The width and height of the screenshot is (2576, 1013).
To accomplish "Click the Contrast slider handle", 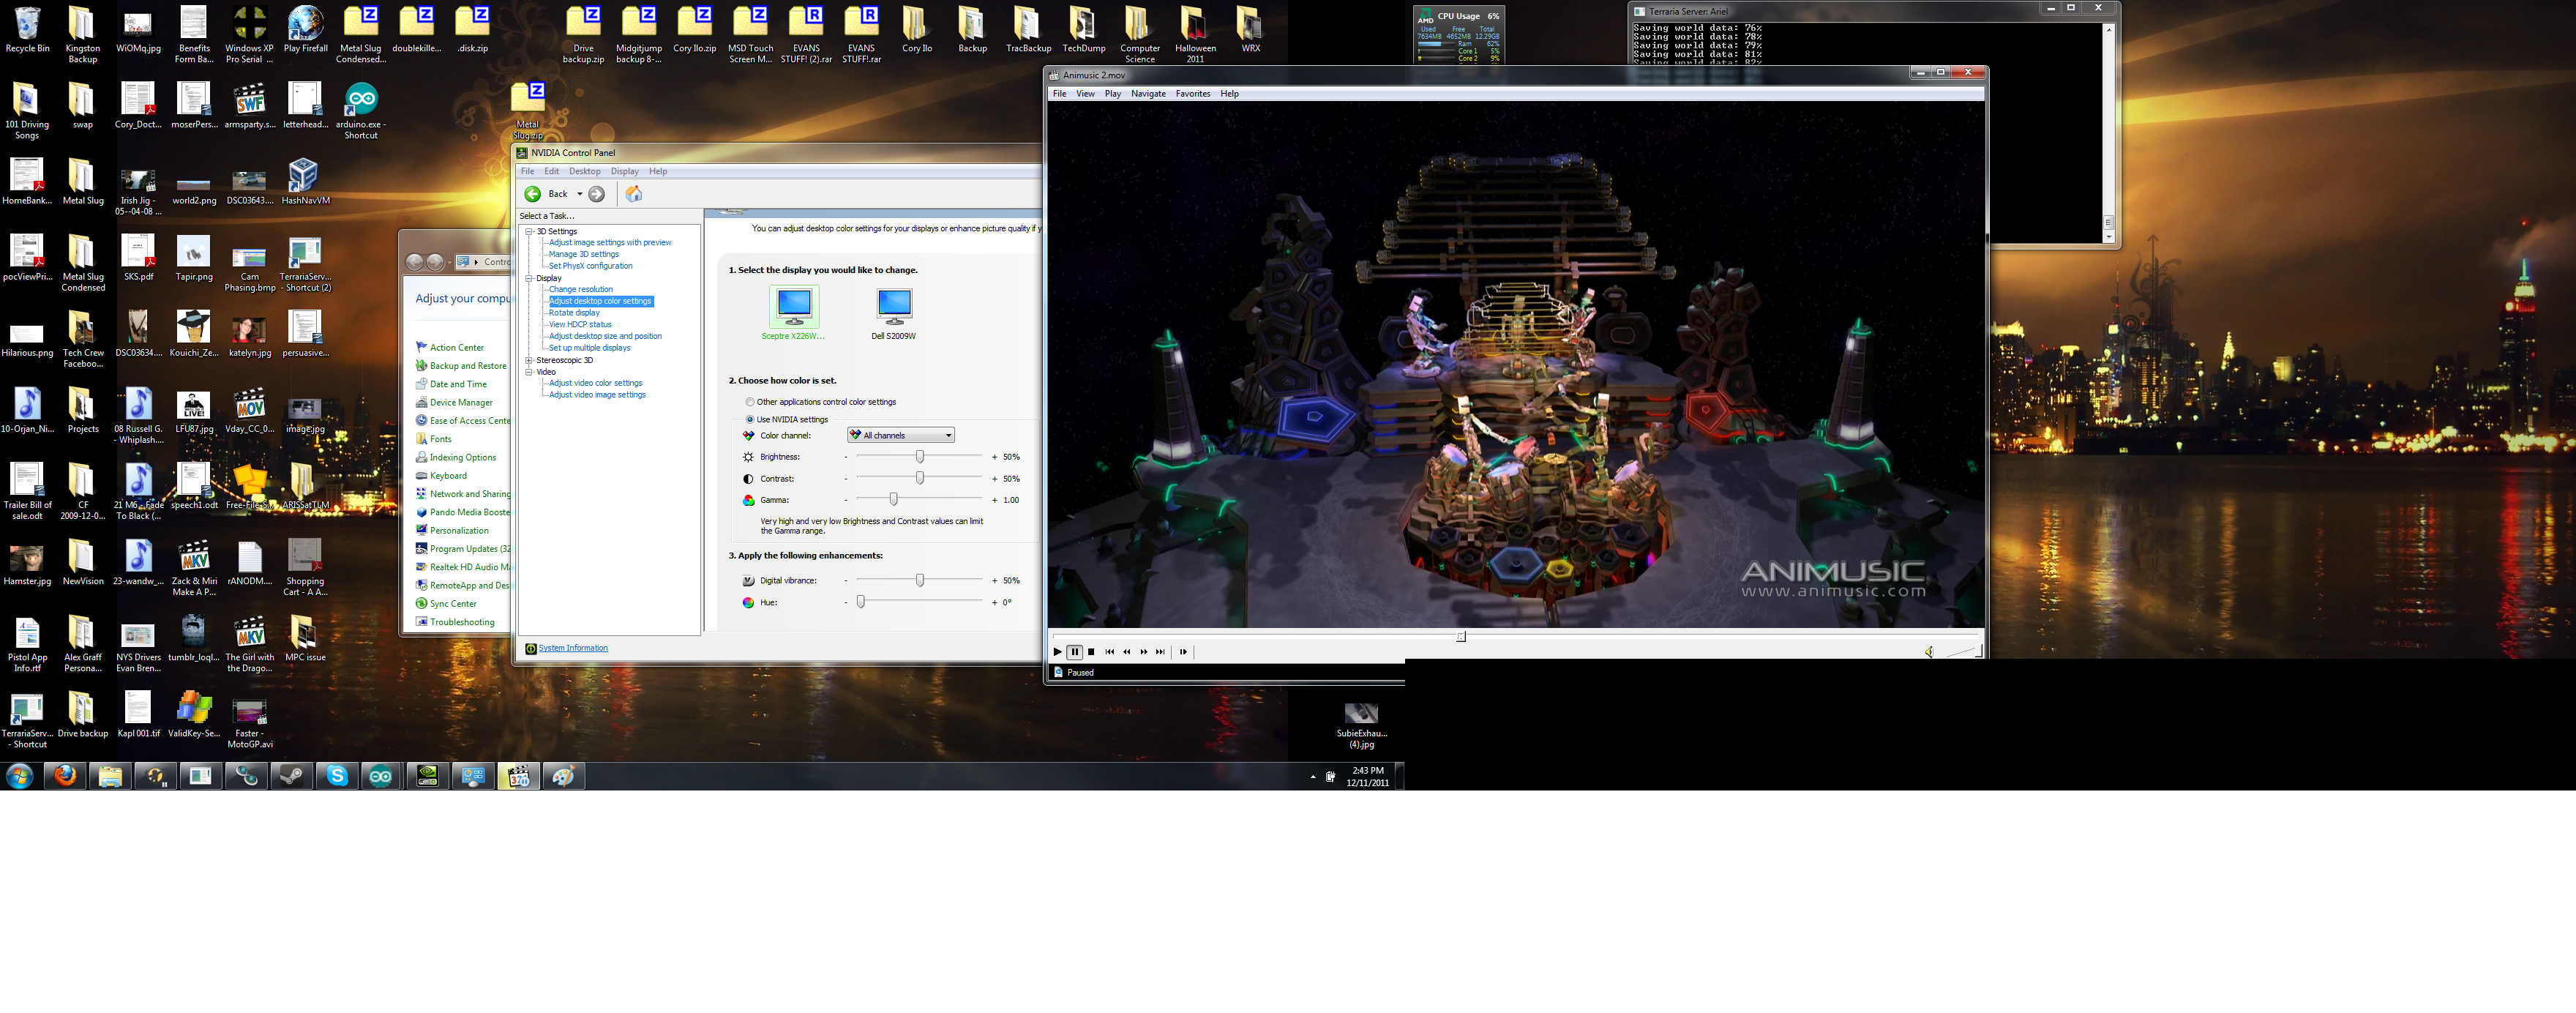I will pyautogui.click(x=920, y=478).
